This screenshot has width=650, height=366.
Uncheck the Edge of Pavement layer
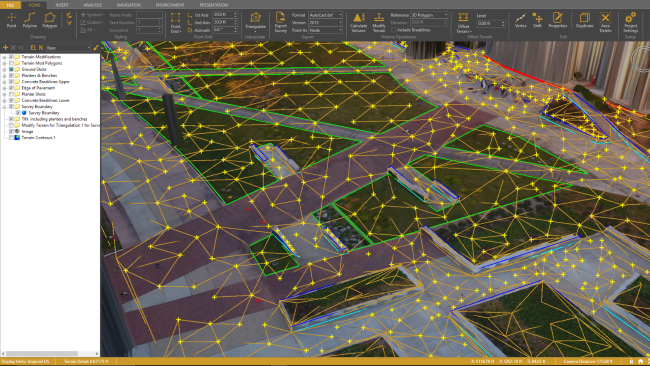(11, 88)
